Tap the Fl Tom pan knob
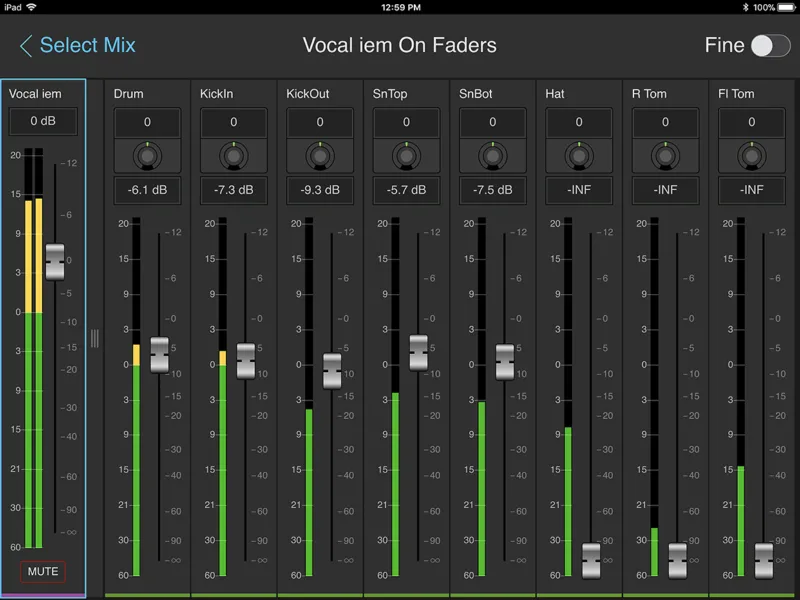 pyautogui.click(x=752, y=156)
